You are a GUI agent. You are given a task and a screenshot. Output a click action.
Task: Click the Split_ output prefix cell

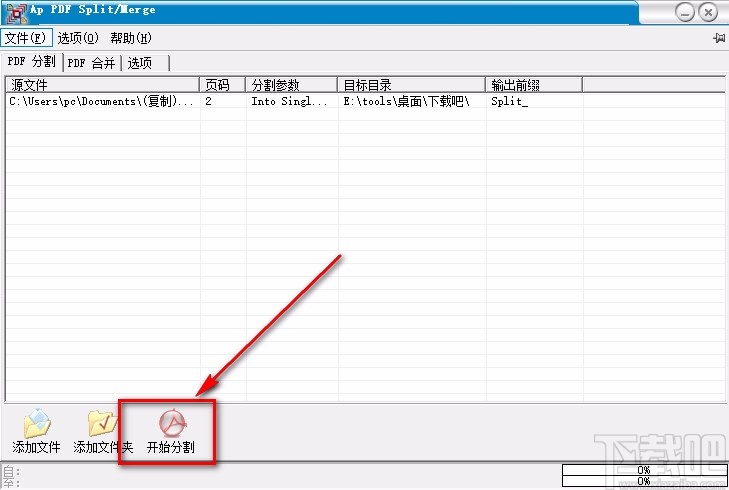point(534,101)
